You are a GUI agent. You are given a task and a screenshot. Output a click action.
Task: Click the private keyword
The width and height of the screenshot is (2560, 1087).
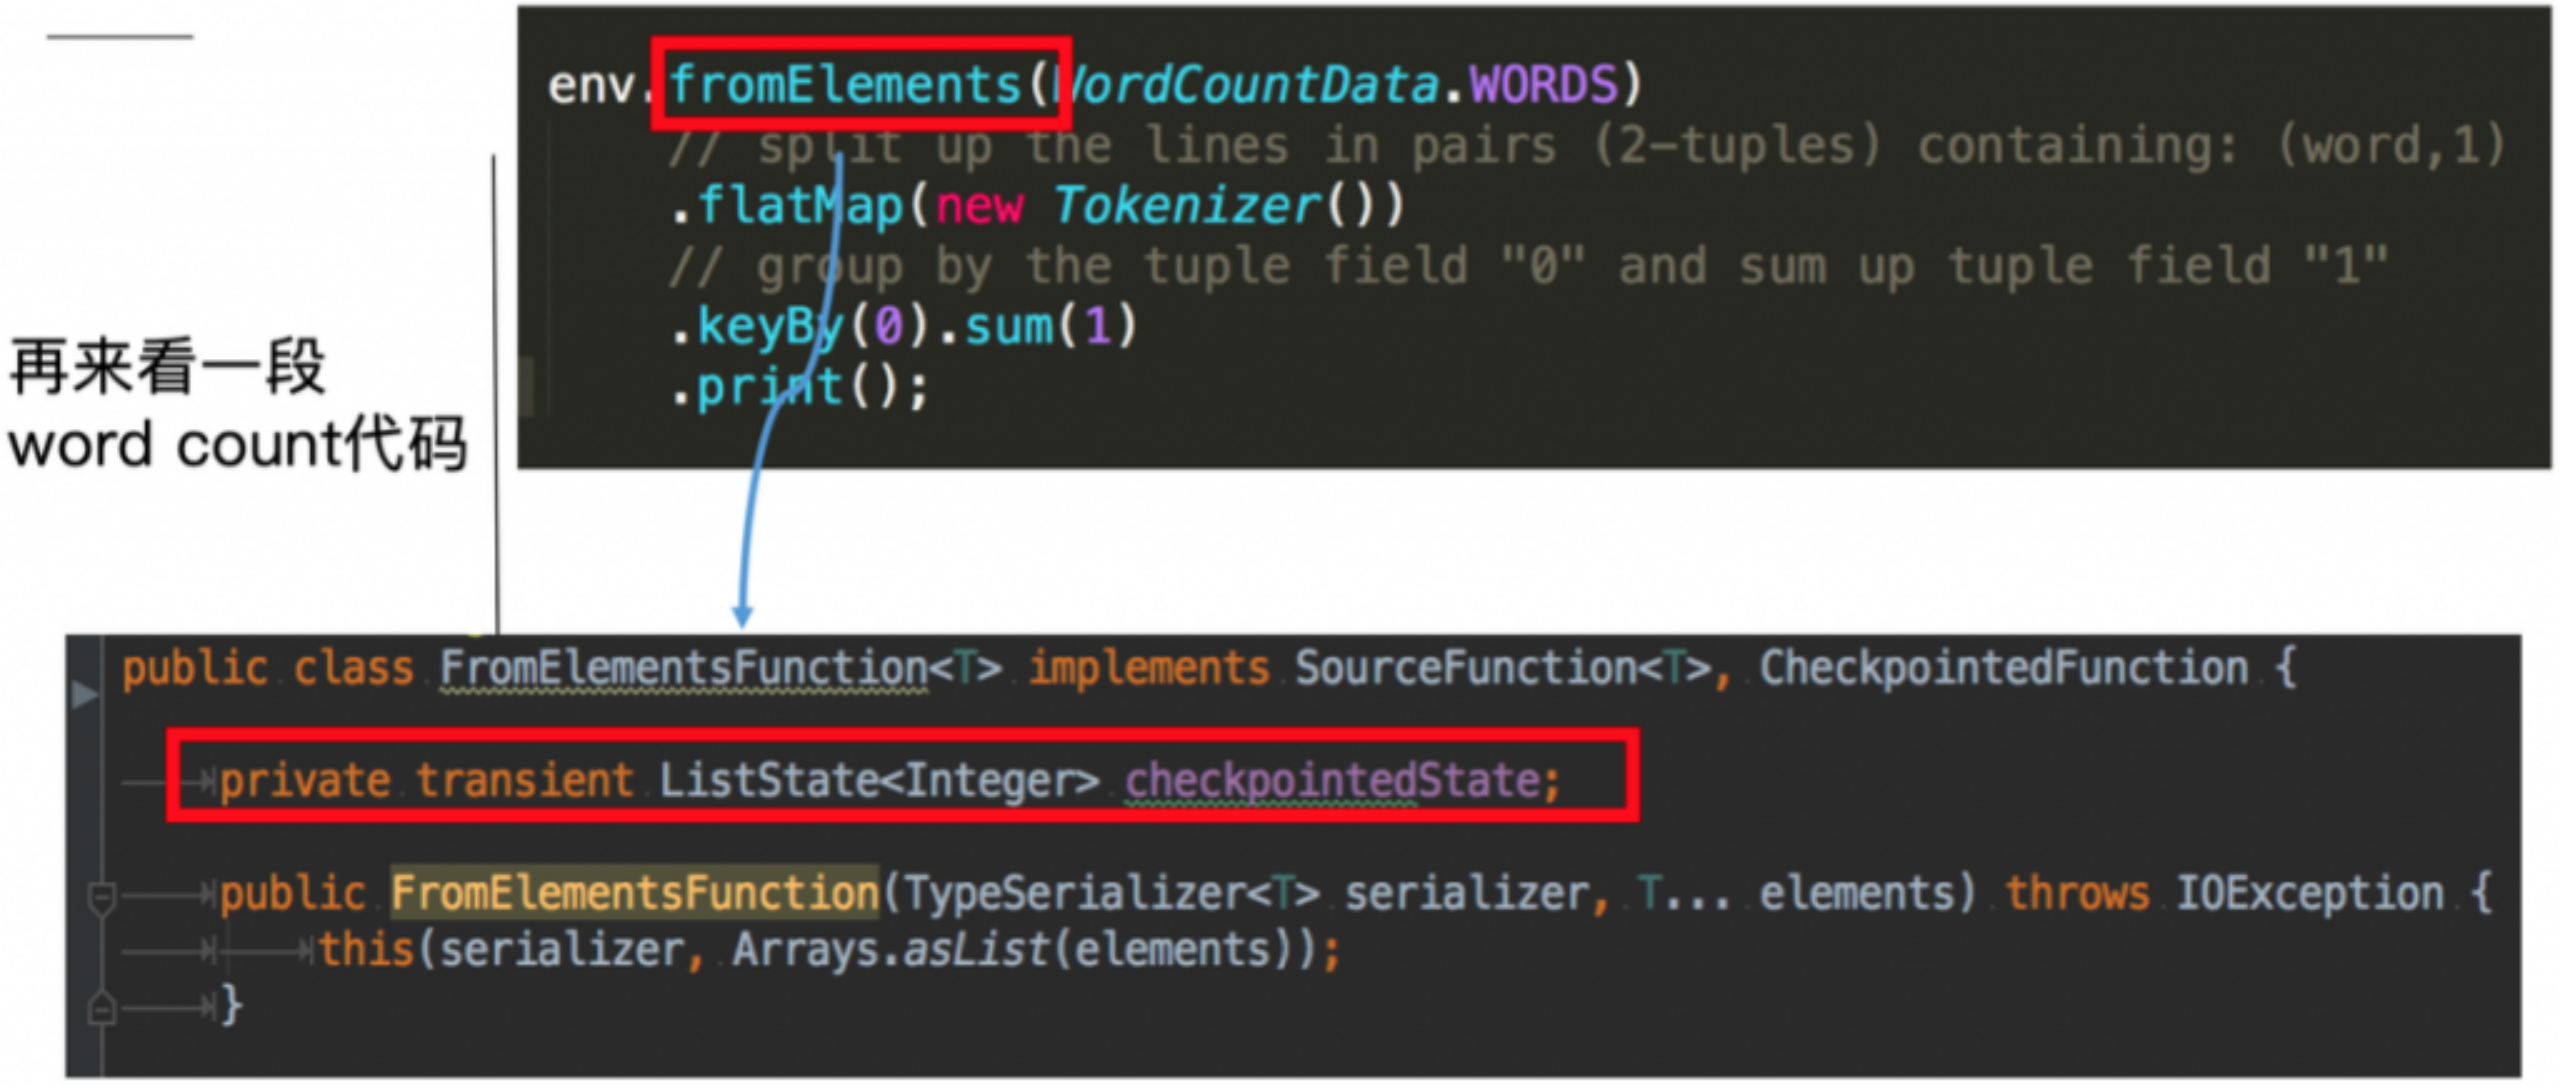[305, 781]
